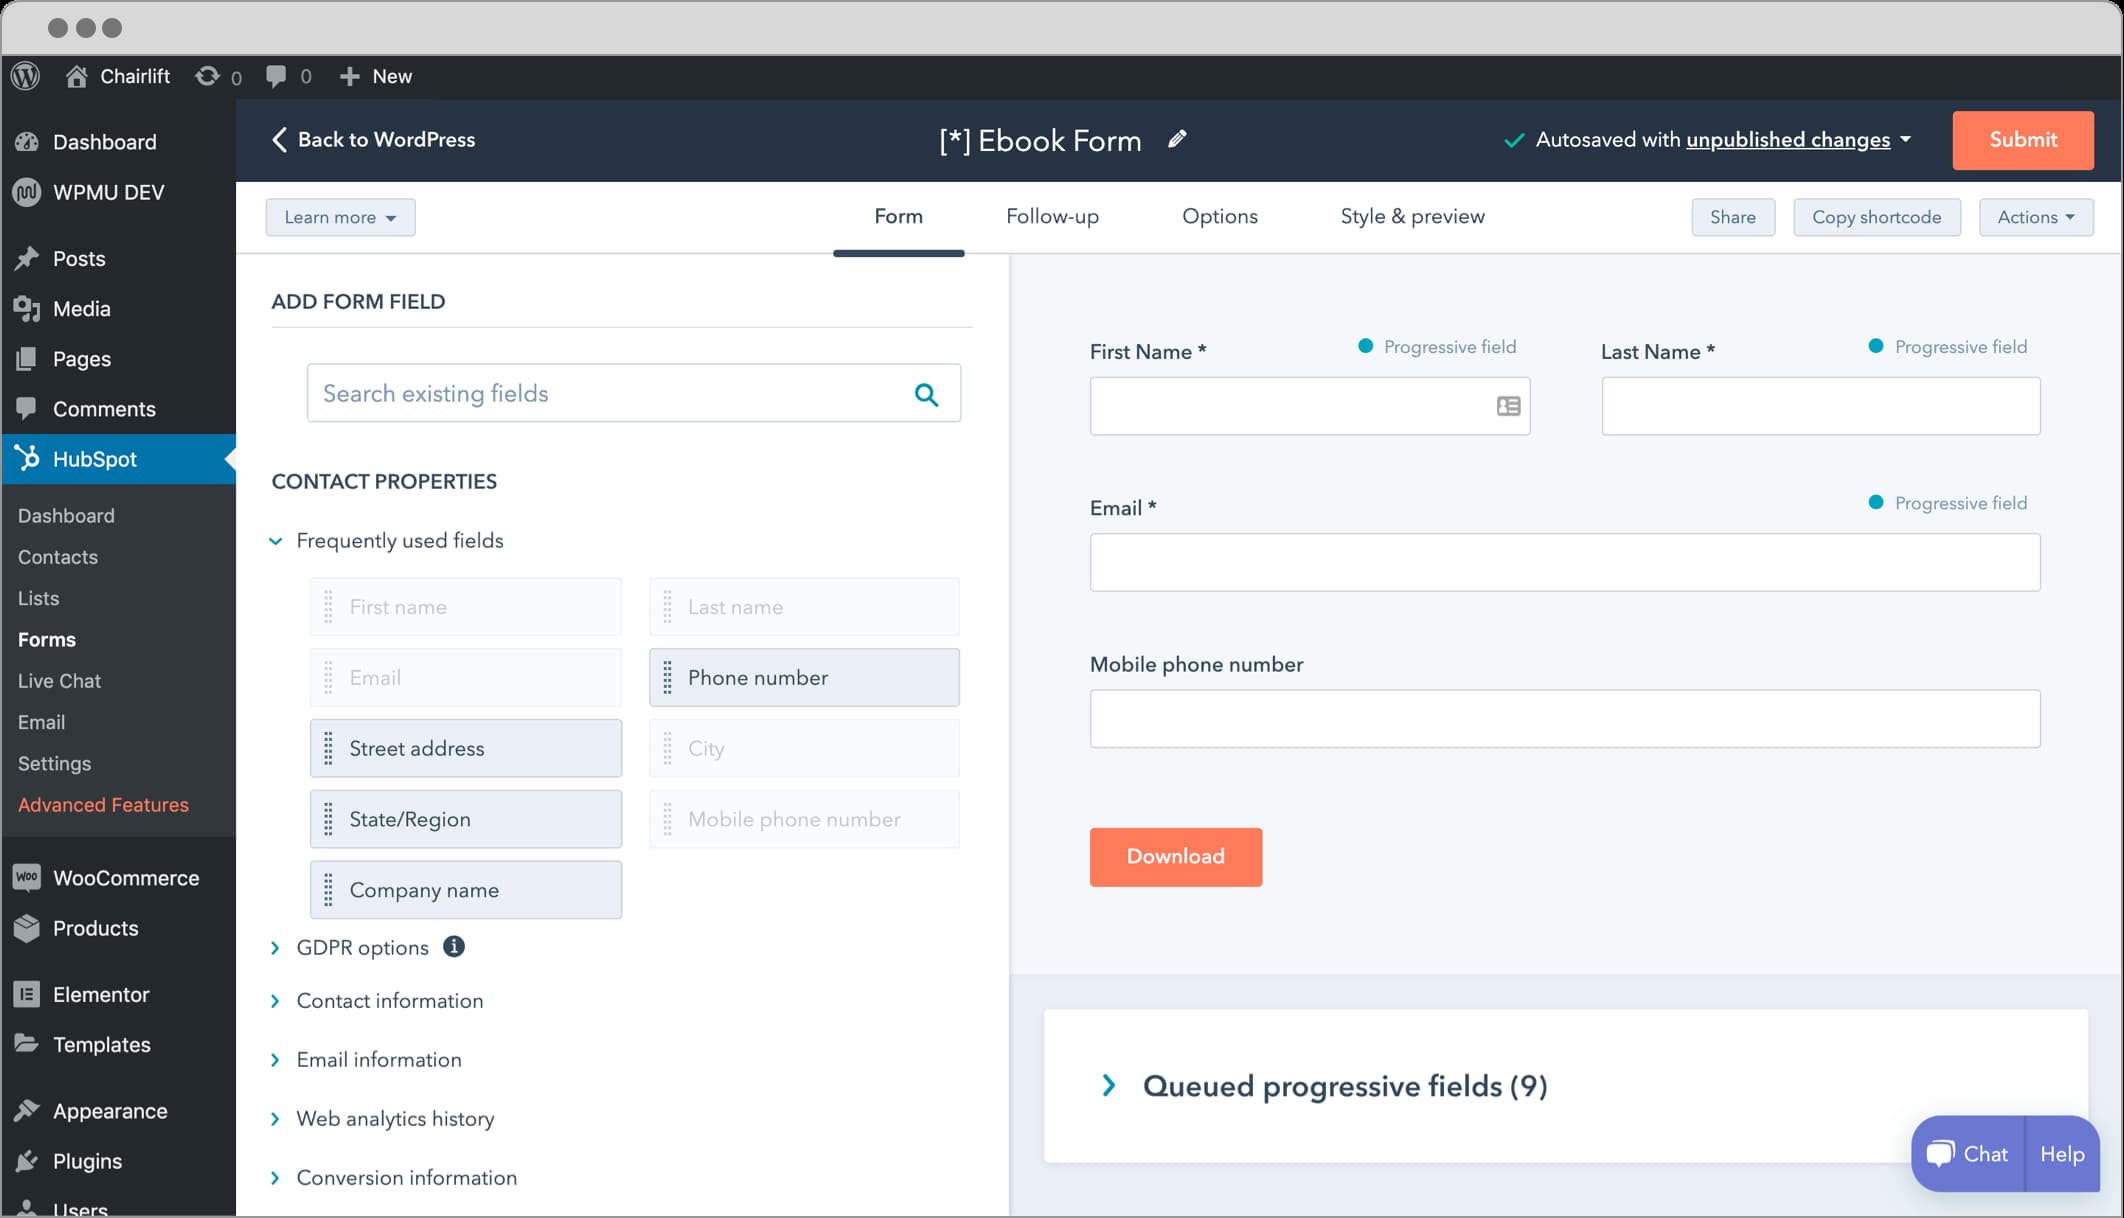Click the Copy shortcode button
The image size is (2124, 1218).
[x=1876, y=216]
